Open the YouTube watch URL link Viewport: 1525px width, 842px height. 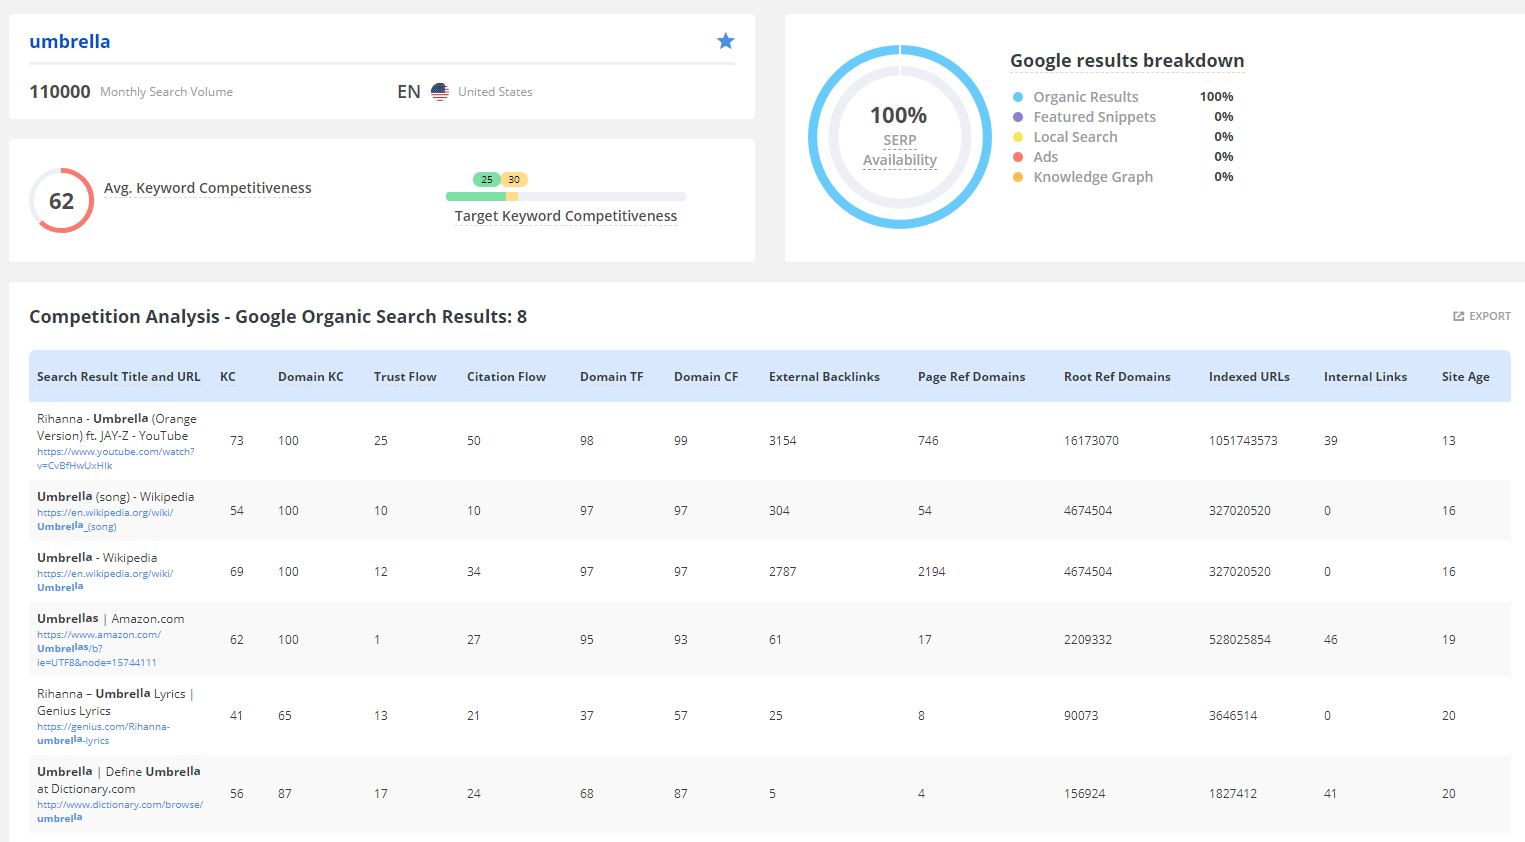pyautogui.click(x=116, y=458)
